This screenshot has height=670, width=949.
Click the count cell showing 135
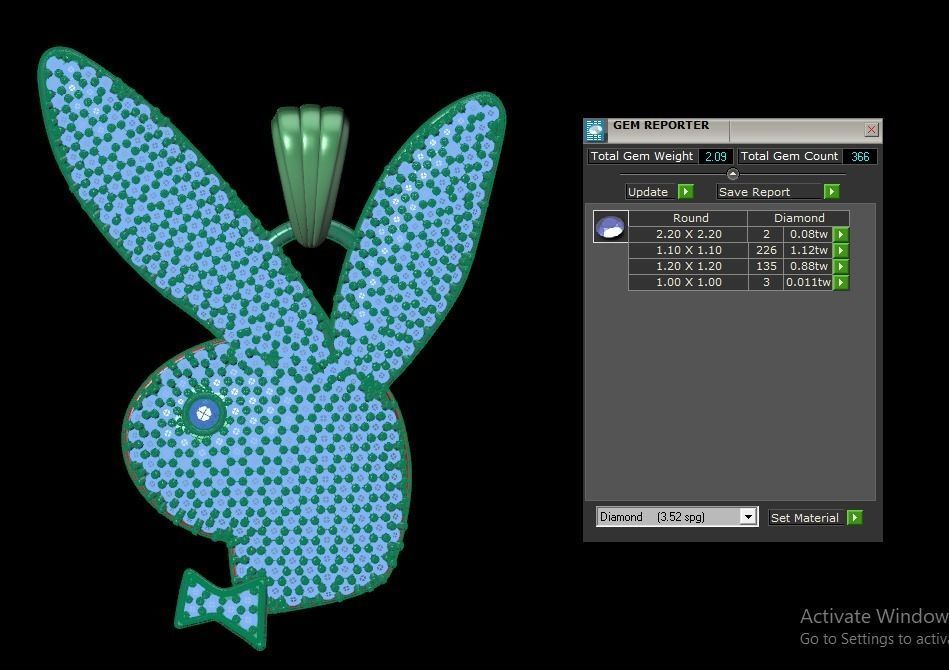766,266
